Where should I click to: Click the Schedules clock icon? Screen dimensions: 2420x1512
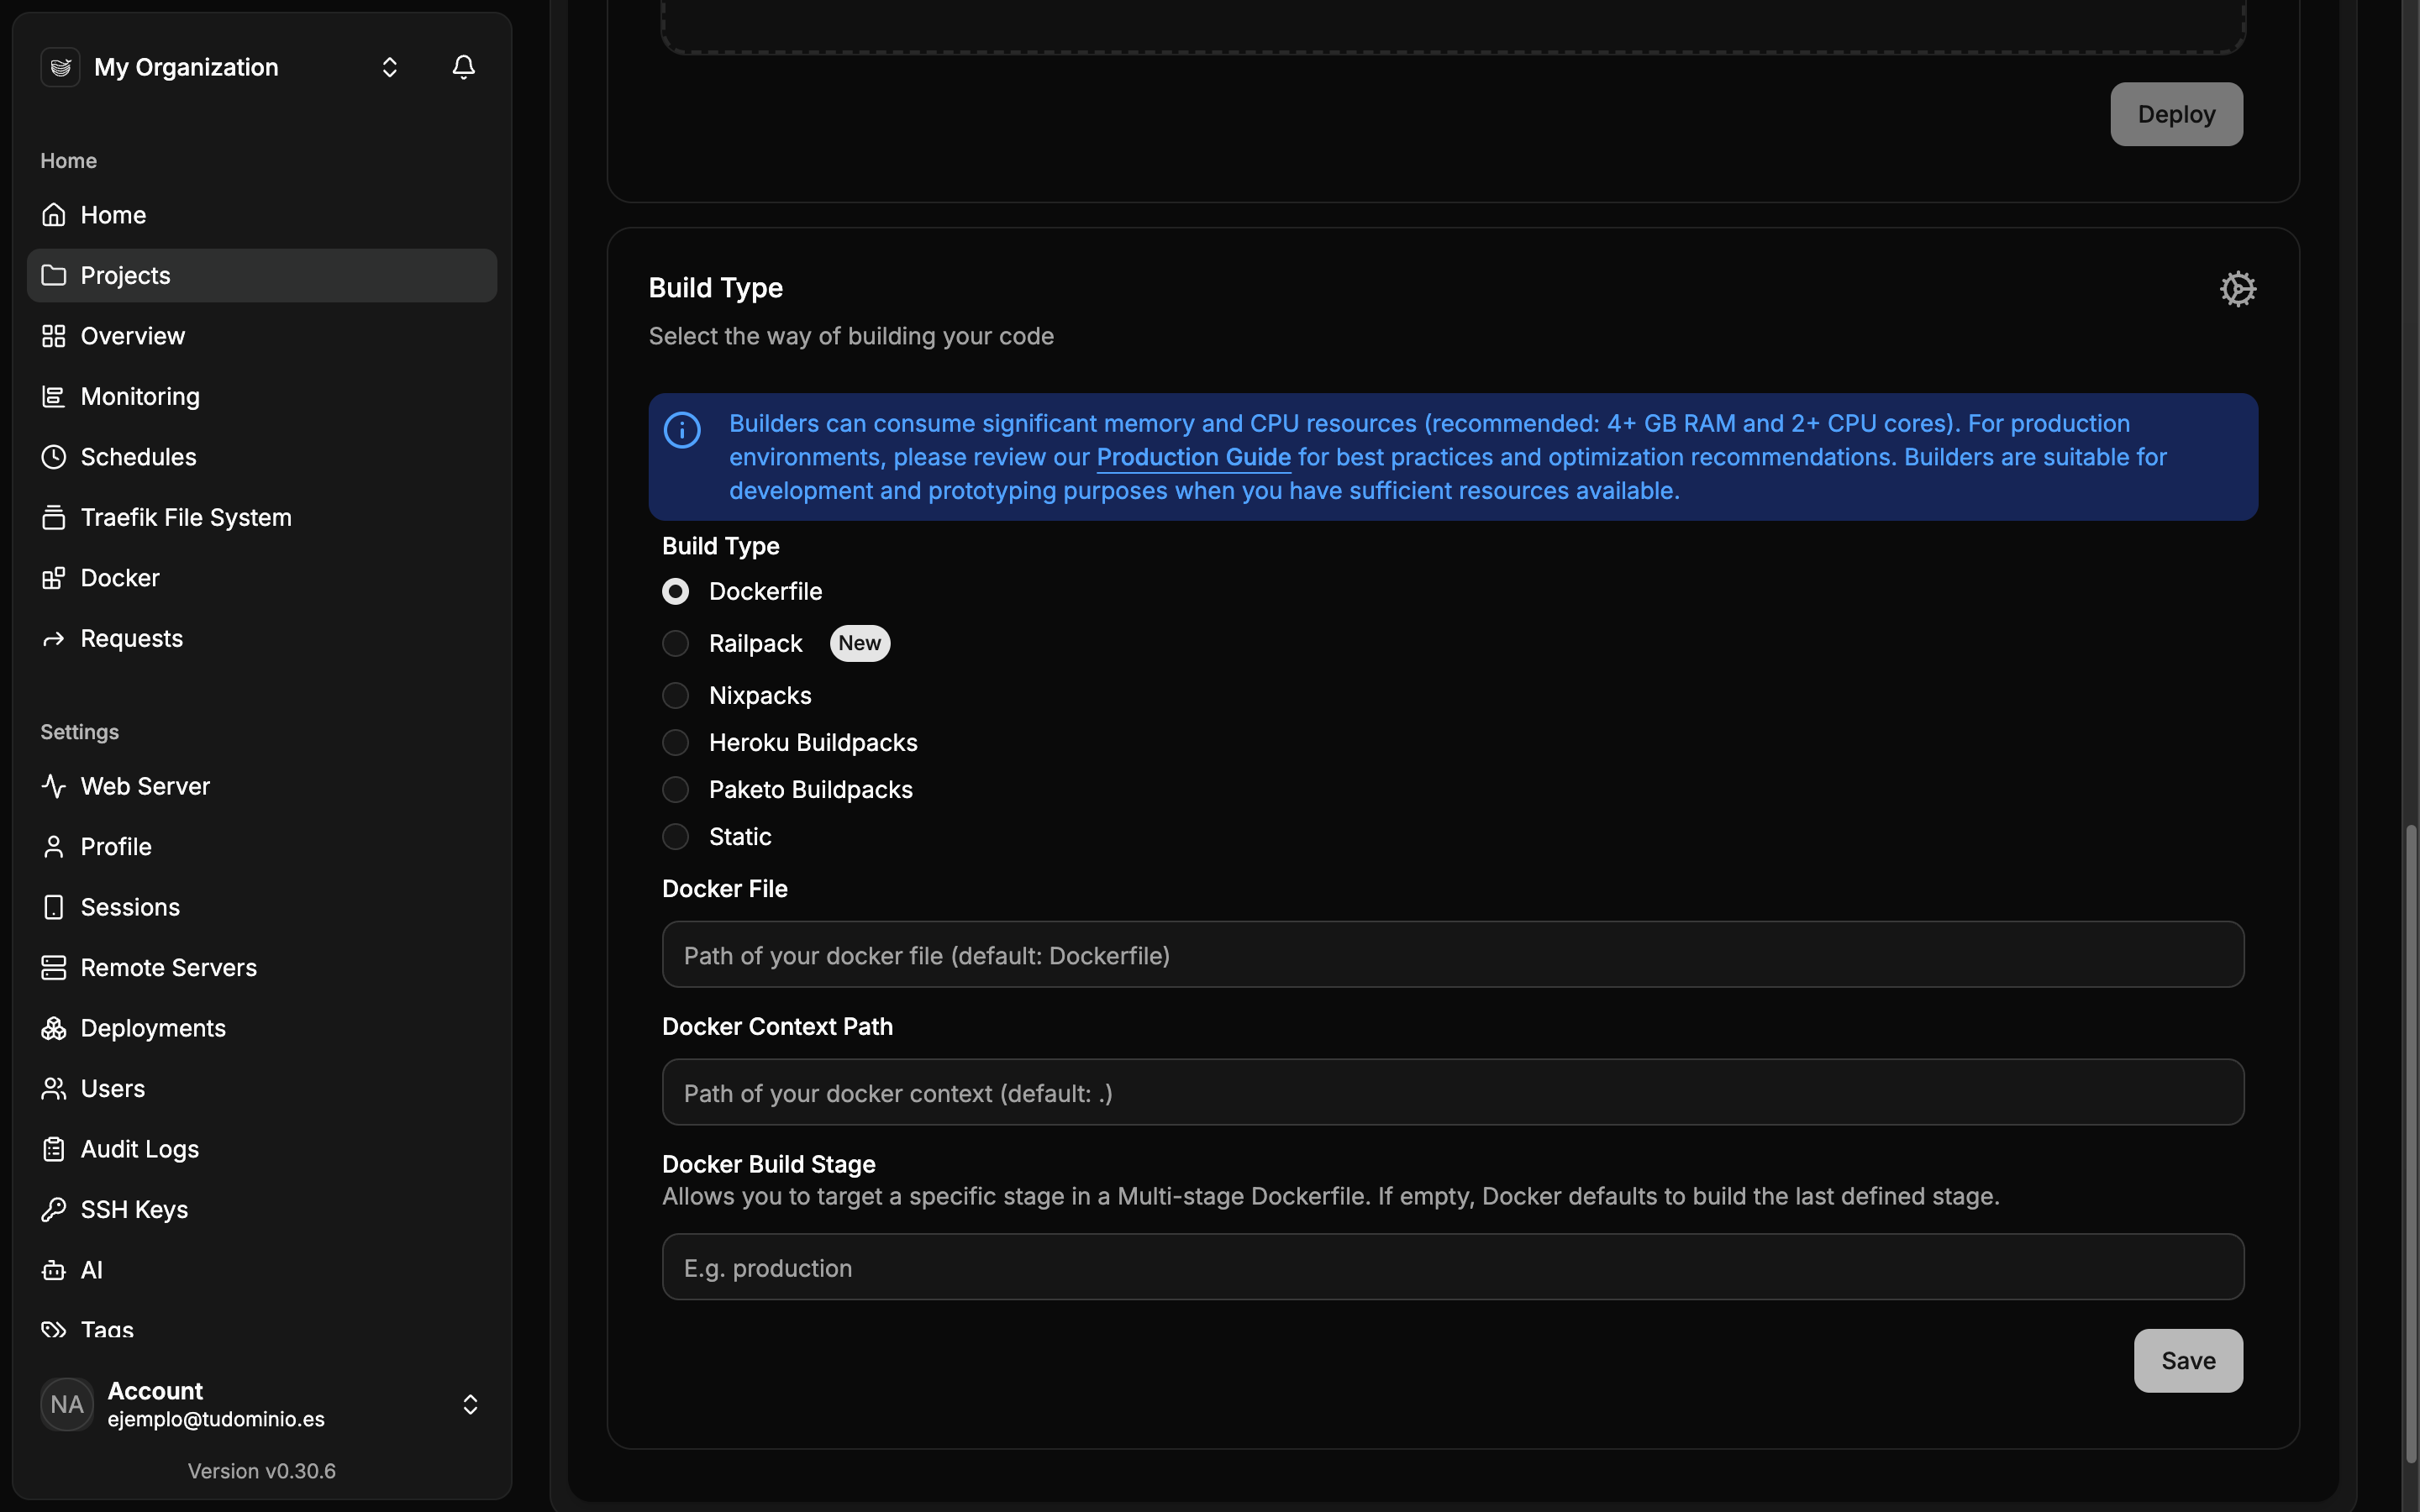[x=54, y=457]
